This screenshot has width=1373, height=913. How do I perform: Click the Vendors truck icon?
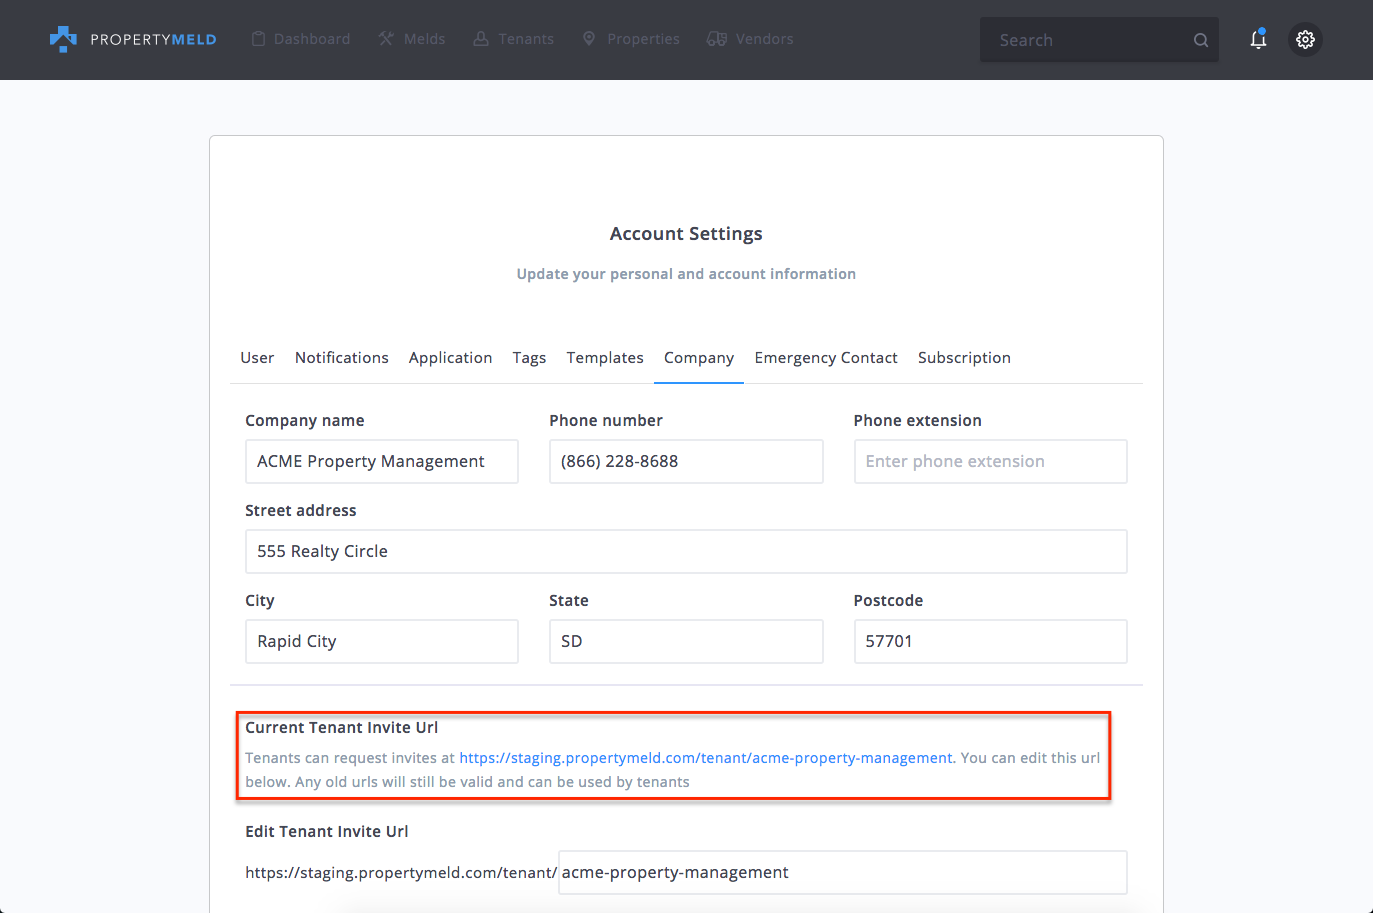click(716, 39)
